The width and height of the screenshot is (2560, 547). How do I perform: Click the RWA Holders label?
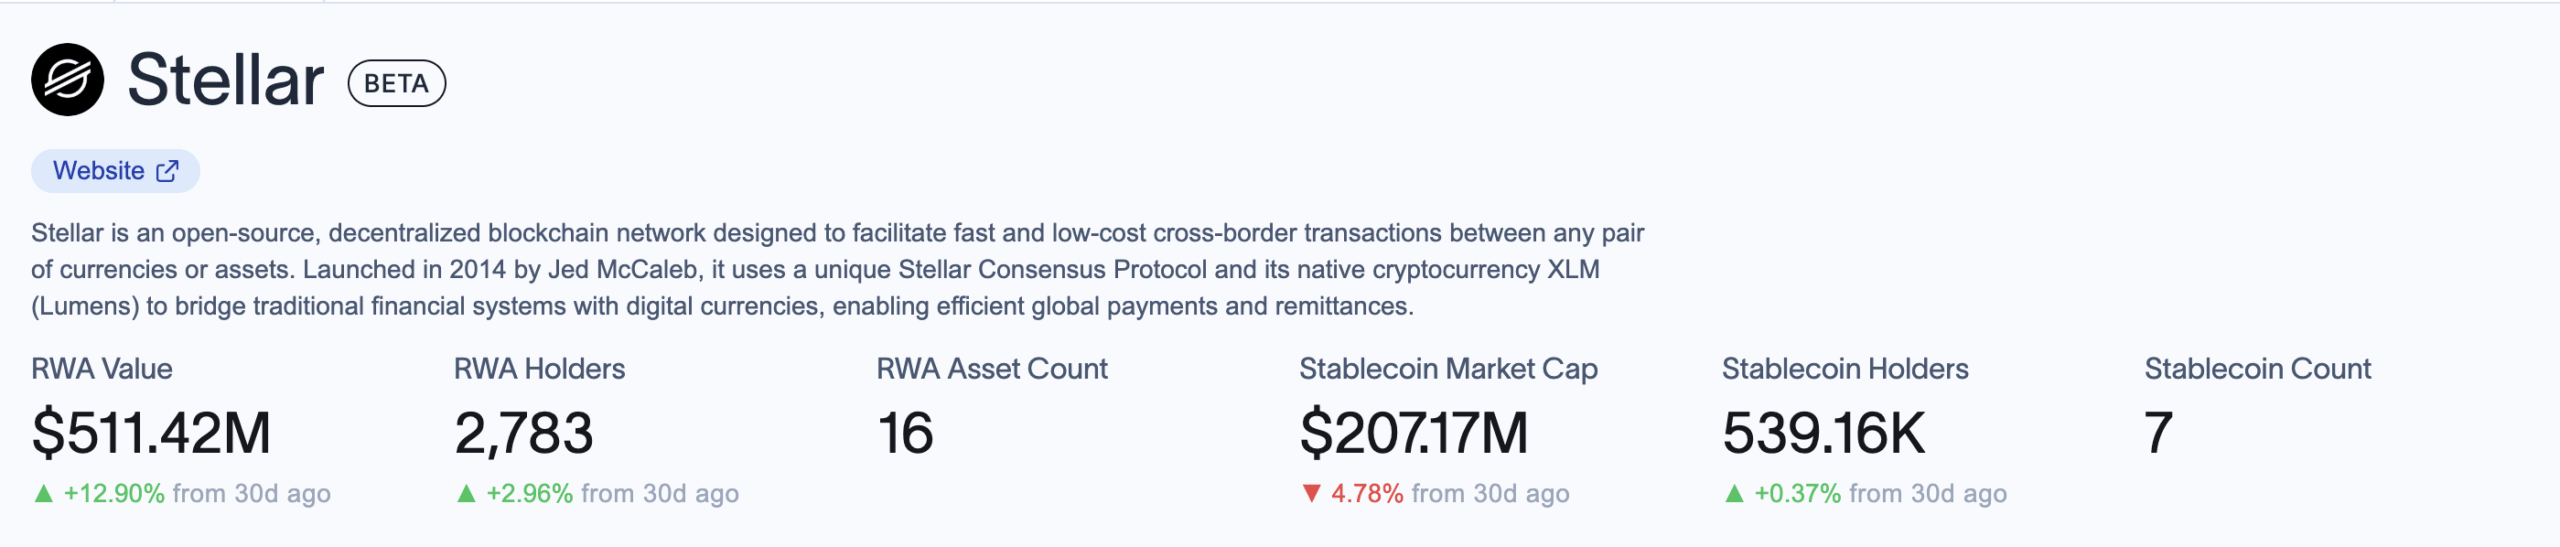pos(539,369)
